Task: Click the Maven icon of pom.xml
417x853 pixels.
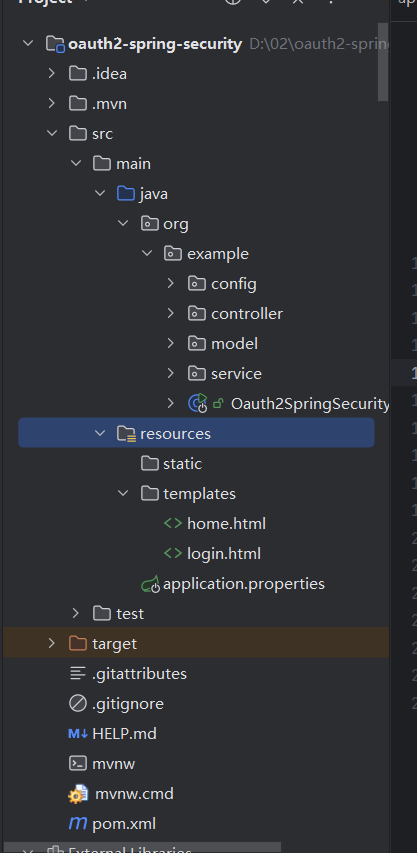Action: 78,824
